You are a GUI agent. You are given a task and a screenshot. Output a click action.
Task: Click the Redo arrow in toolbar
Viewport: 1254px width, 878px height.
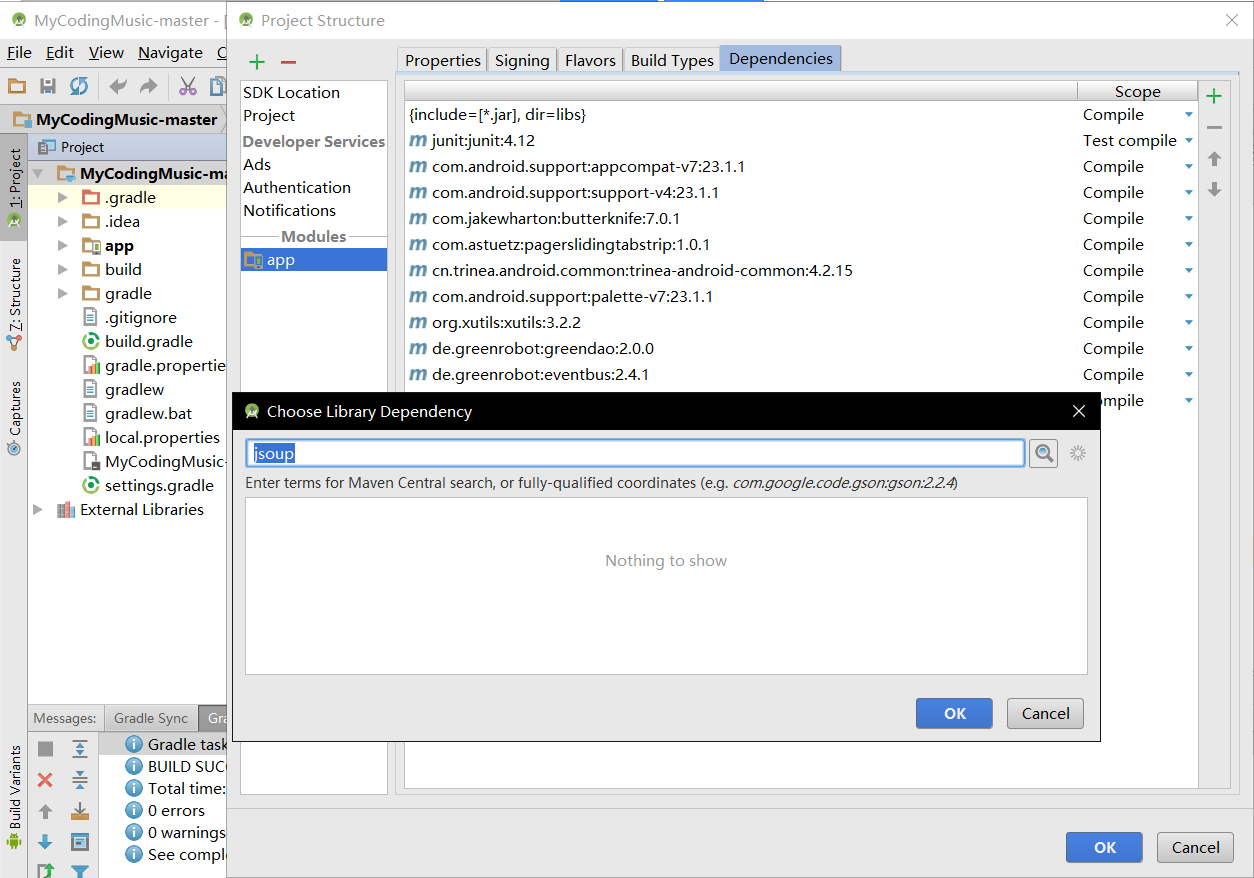click(148, 86)
